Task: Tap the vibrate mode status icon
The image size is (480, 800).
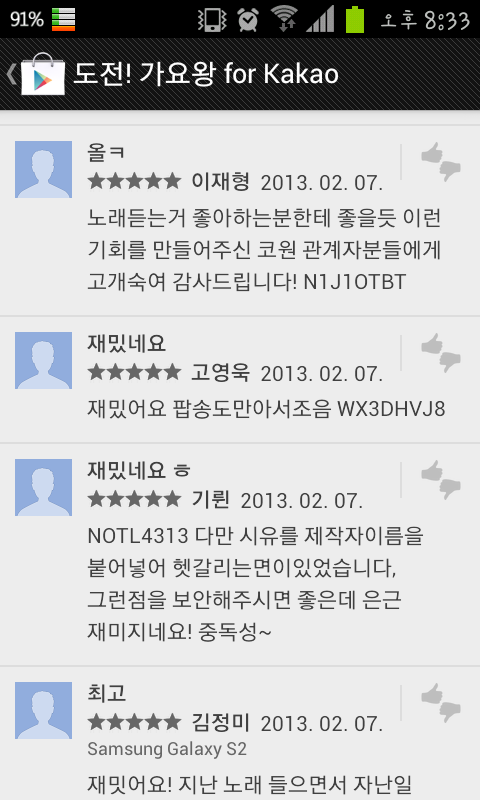Action: 212,19
